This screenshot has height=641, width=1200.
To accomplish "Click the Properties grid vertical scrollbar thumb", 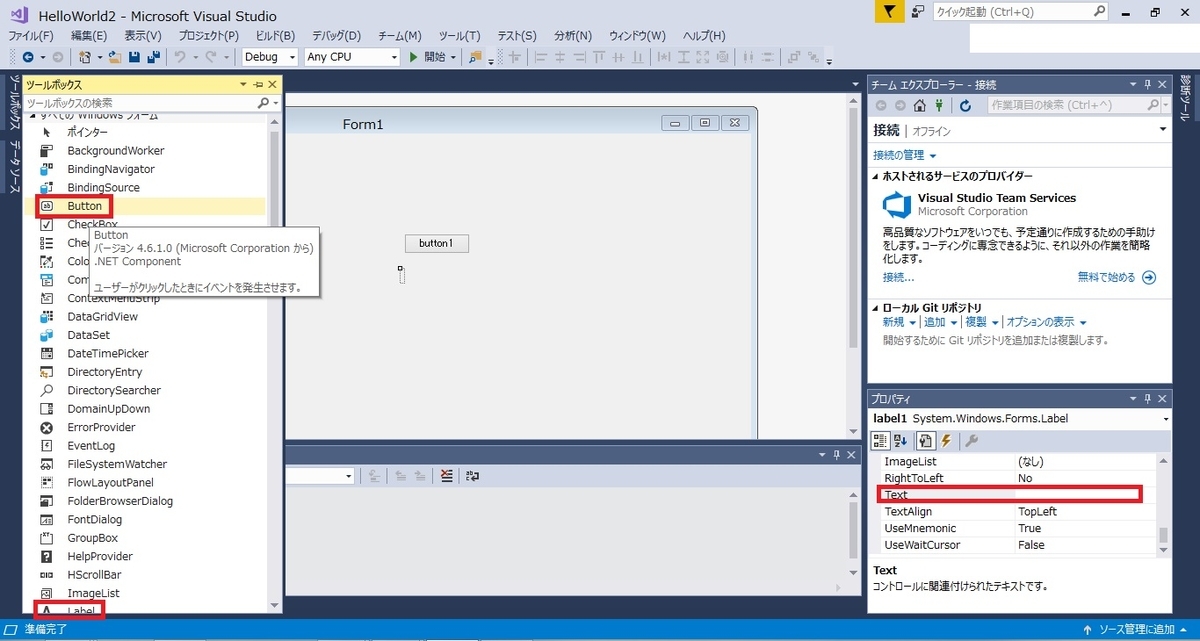I will click(1163, 536).
